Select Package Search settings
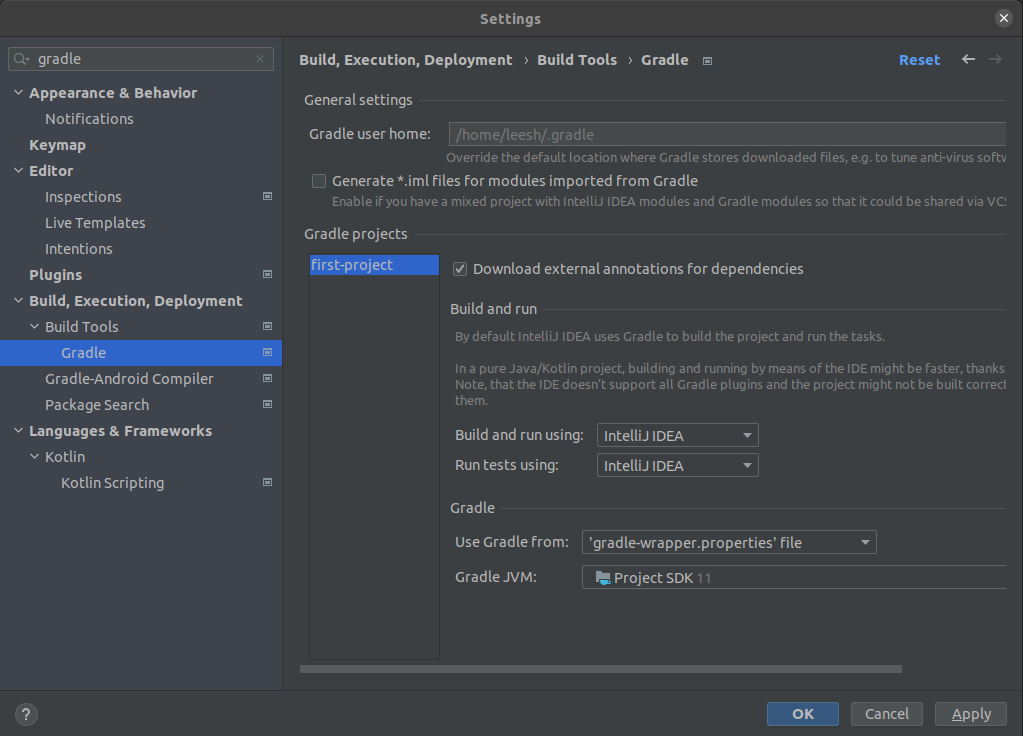 (x=97, y=405)
